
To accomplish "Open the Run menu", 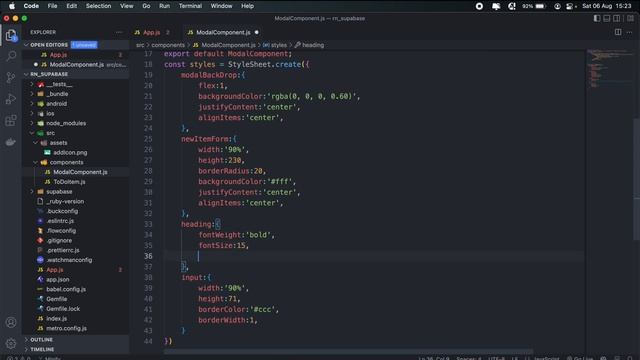I will coord(164,6).
